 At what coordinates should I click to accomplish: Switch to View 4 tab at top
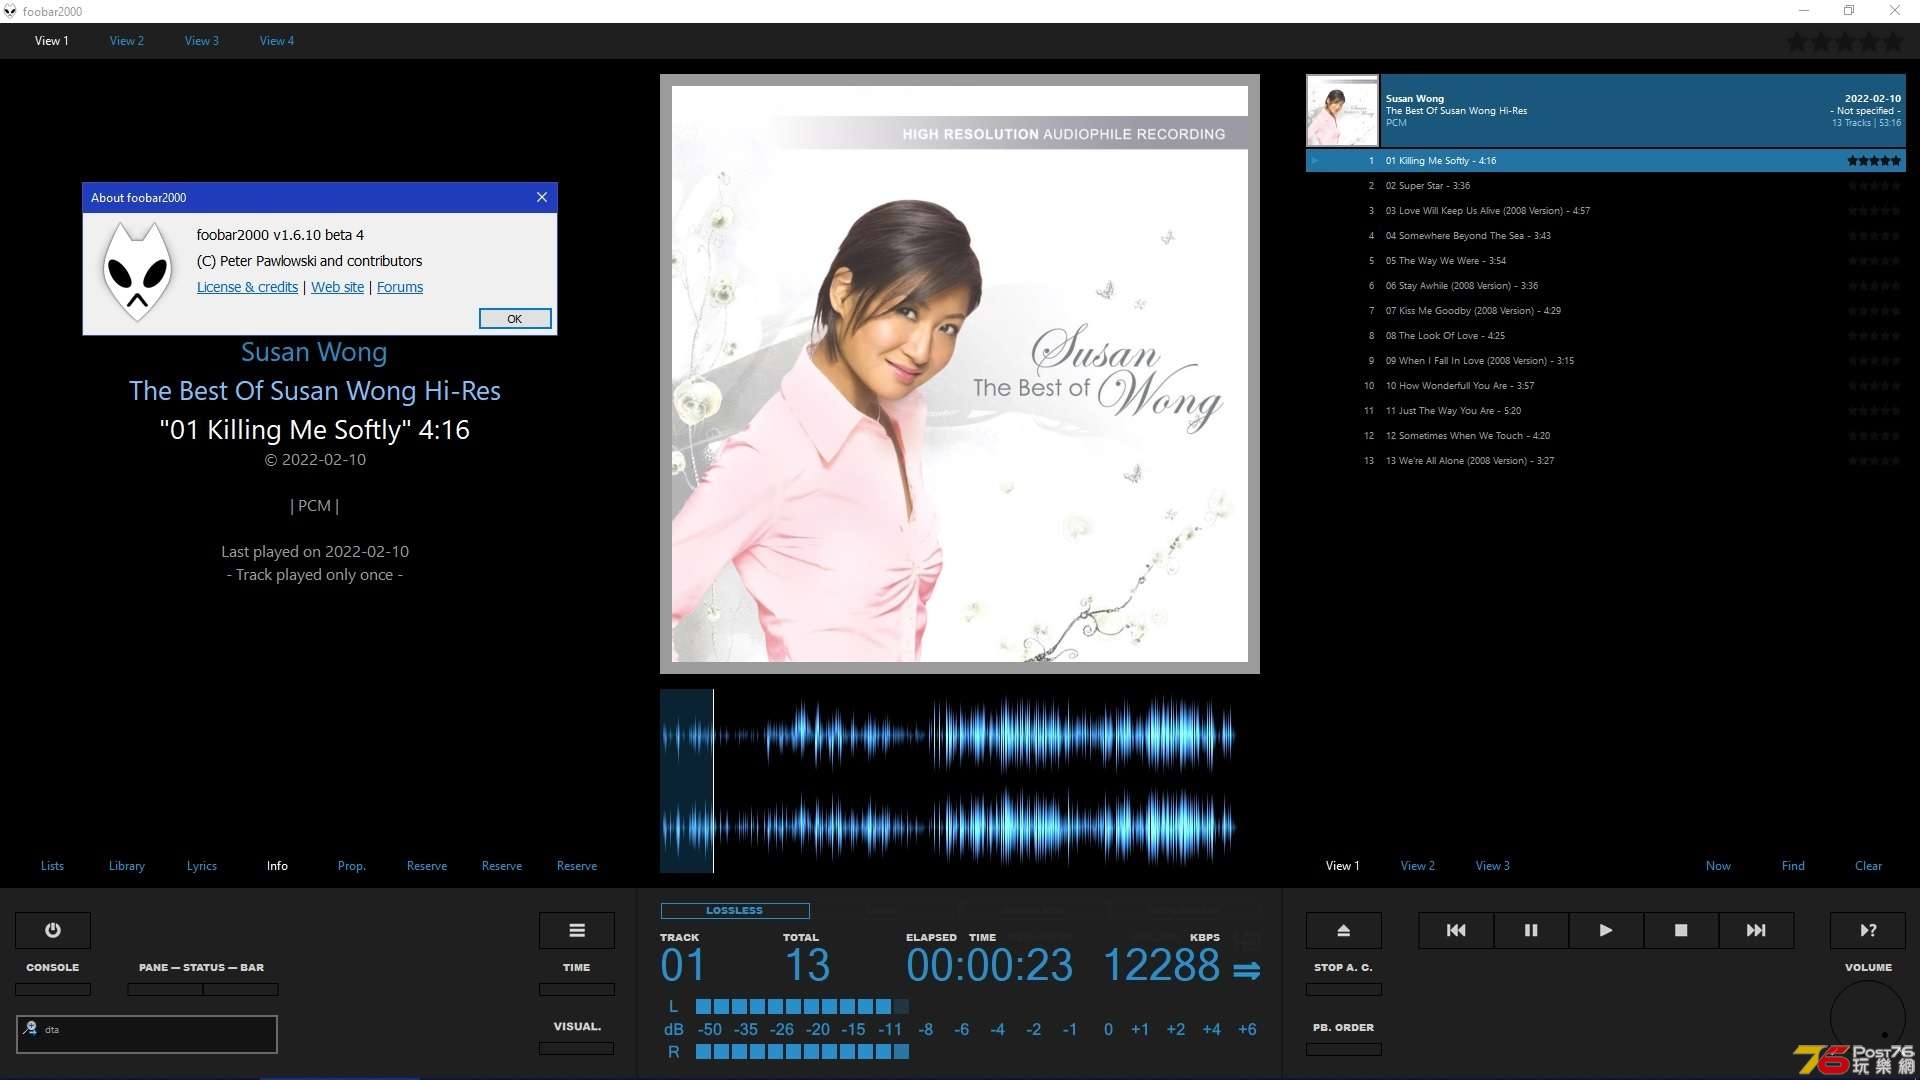[x=277, y=41]
